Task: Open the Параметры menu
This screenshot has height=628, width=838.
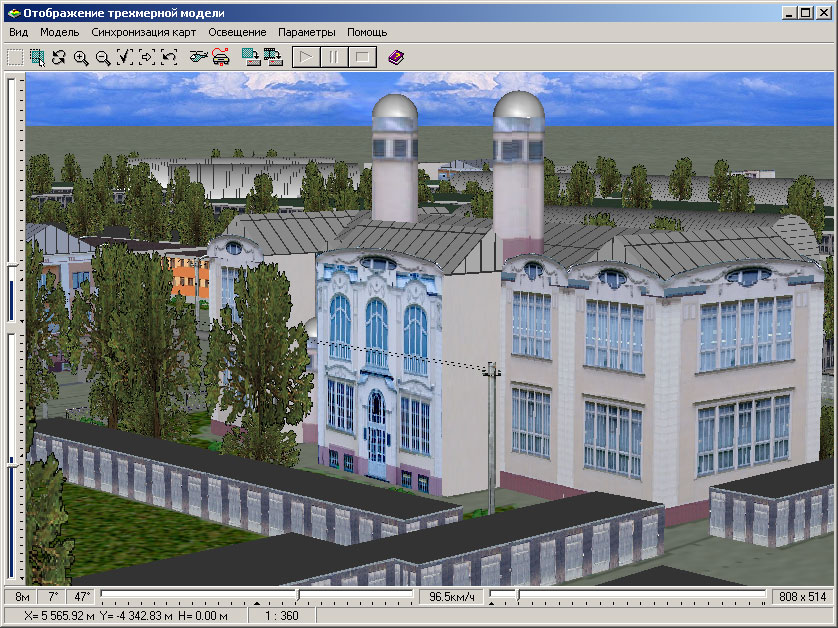Action: (307, 32)
